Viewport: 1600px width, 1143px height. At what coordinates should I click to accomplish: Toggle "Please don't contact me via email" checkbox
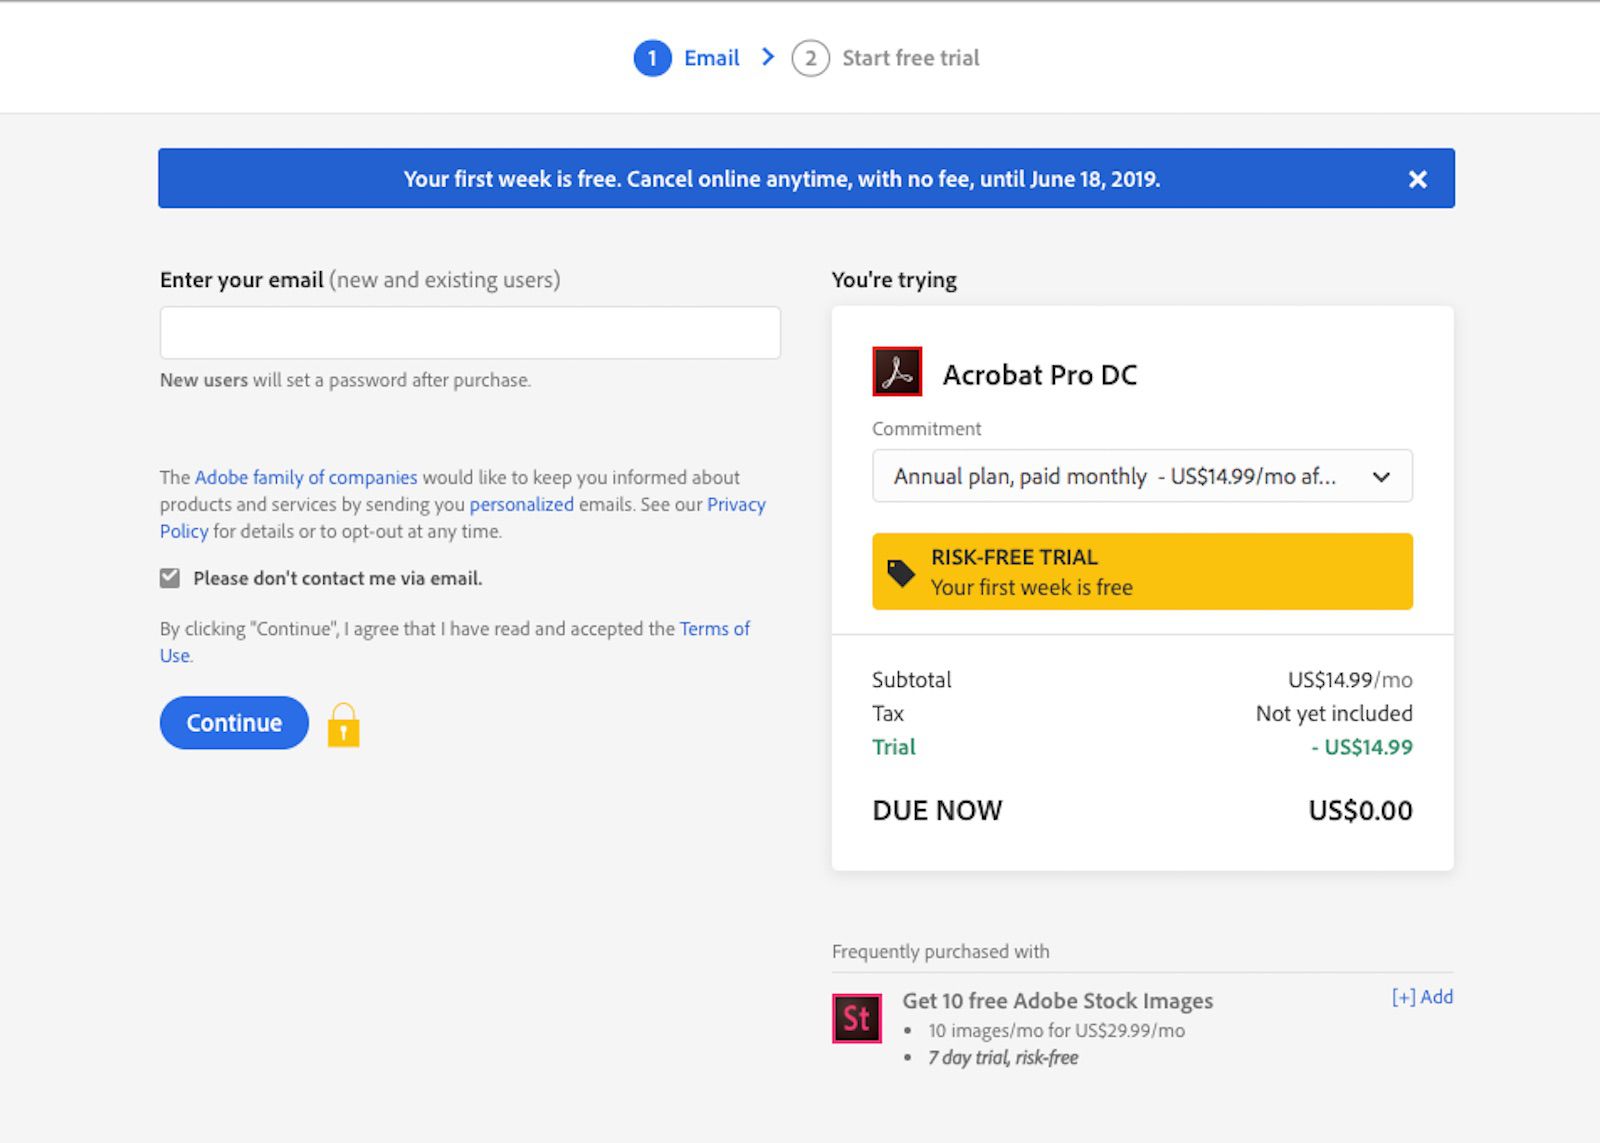tap(170, 578)
